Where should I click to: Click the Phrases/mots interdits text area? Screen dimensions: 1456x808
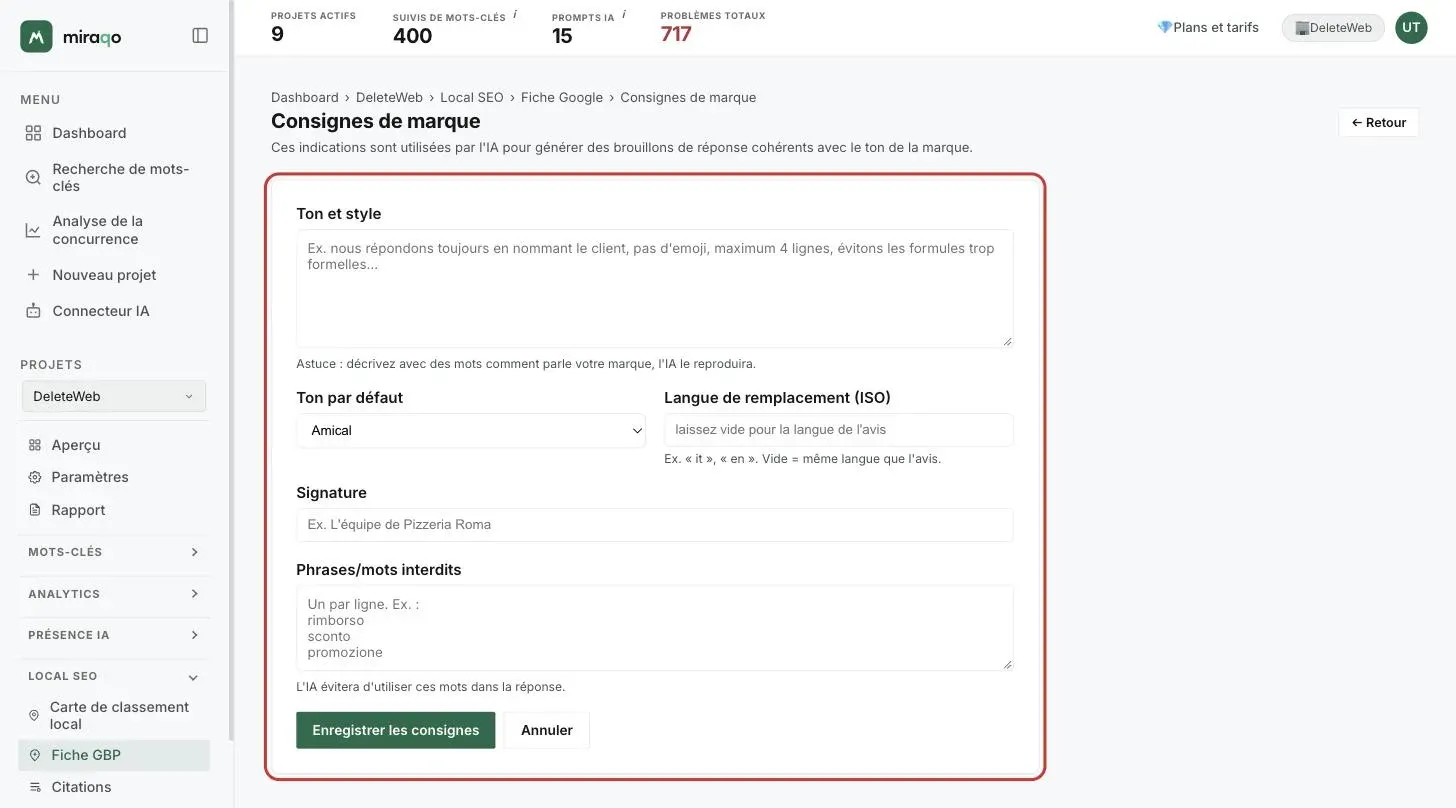point(655,628)
